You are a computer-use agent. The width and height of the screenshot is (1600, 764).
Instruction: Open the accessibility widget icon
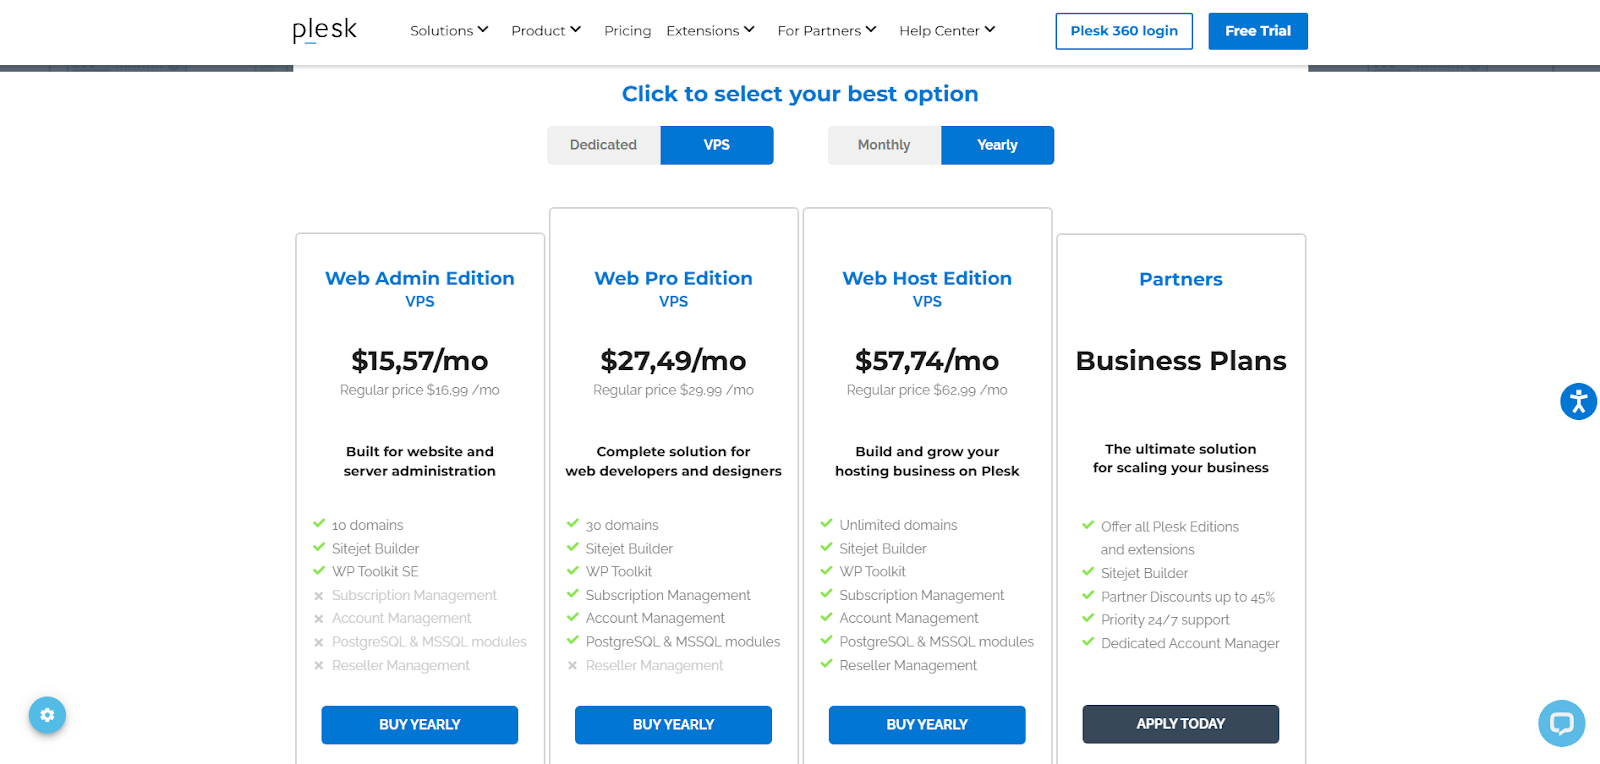1578,402
